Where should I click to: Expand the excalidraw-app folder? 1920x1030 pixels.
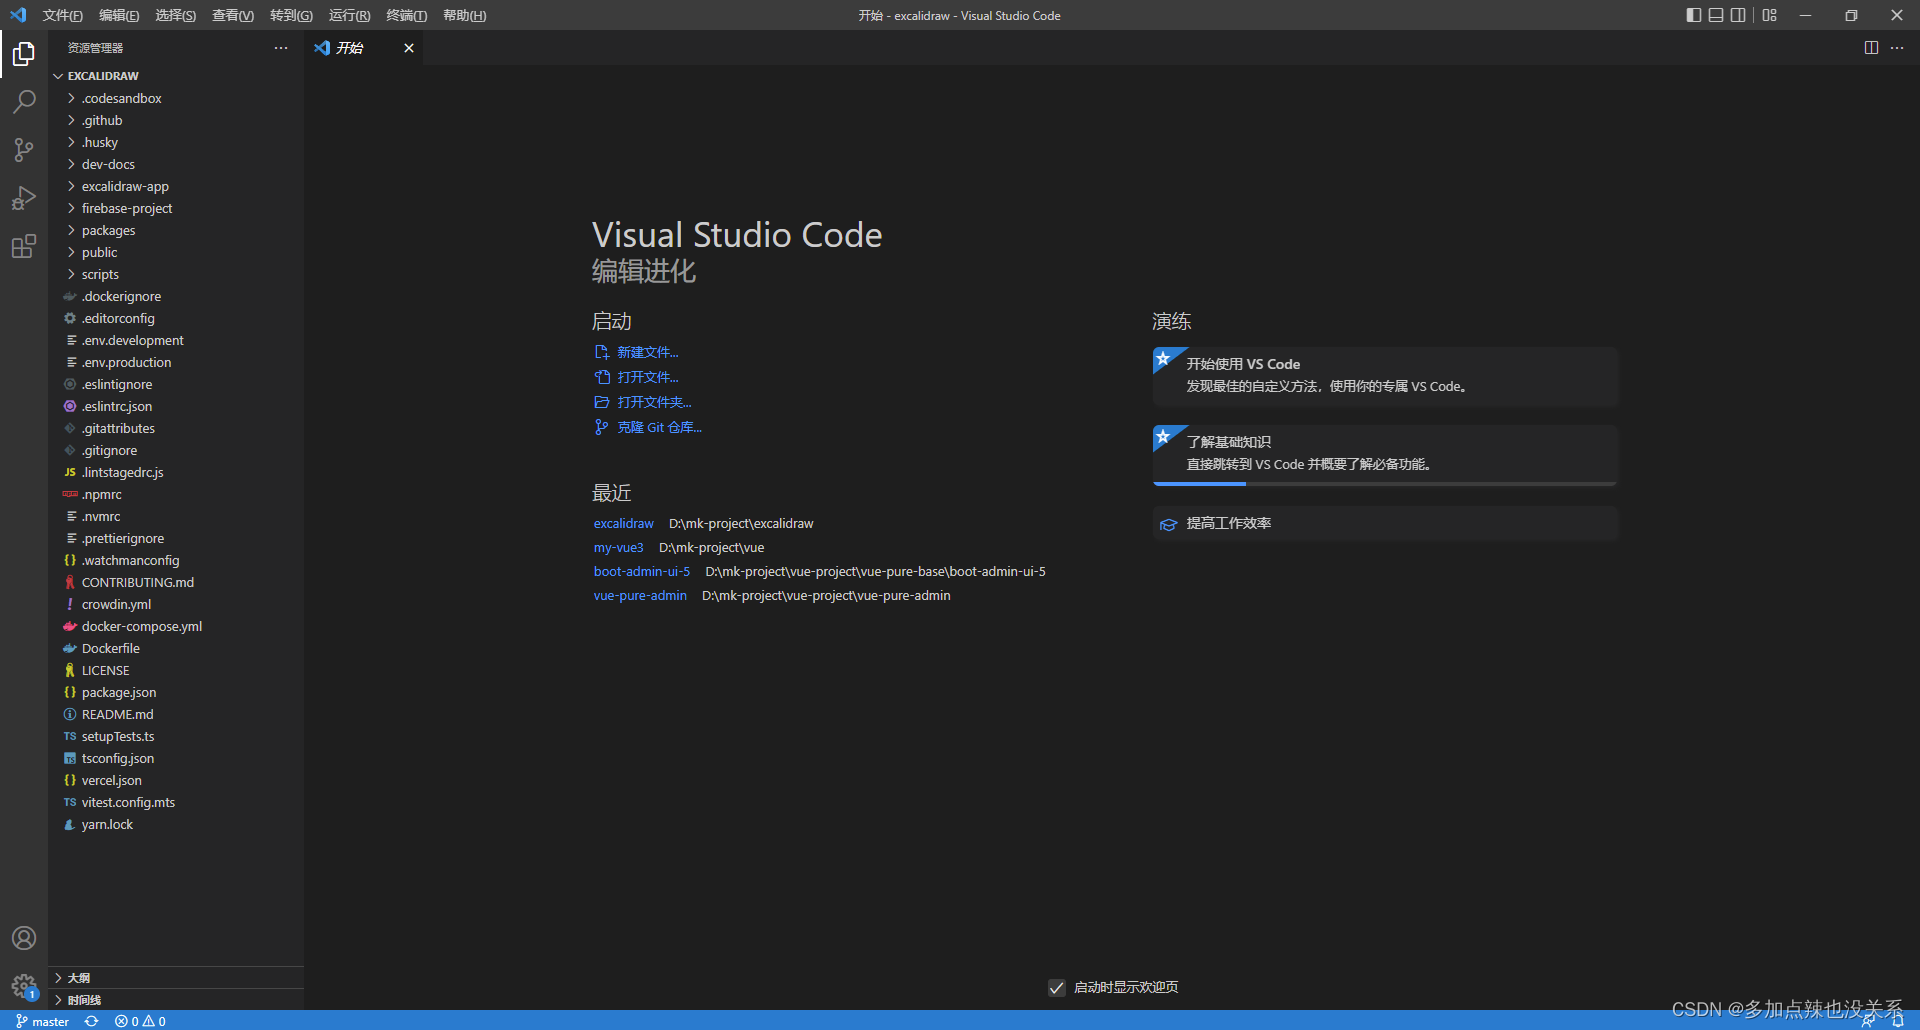point(175,186)
